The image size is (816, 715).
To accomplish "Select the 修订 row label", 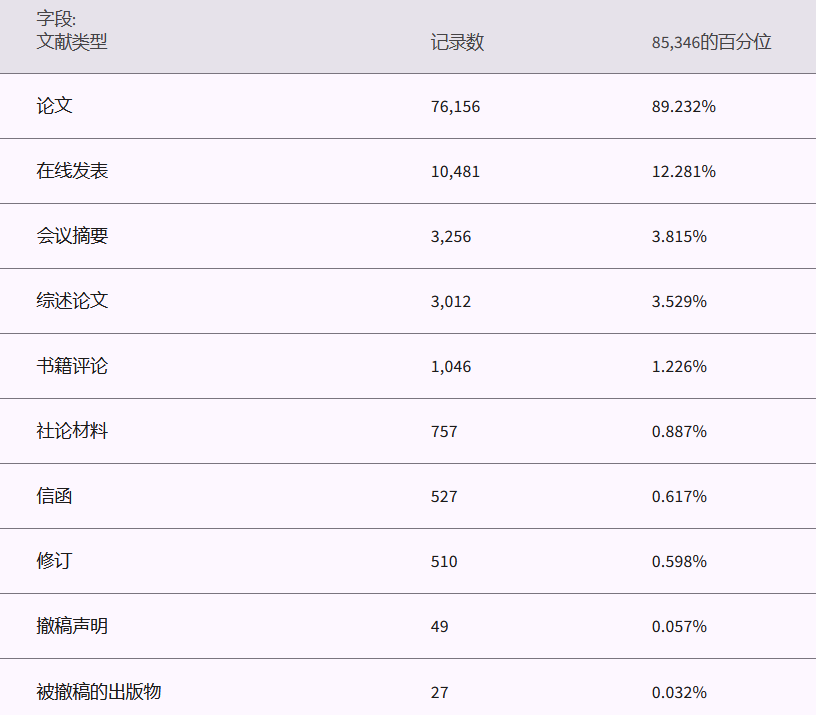I will point(55,561).
